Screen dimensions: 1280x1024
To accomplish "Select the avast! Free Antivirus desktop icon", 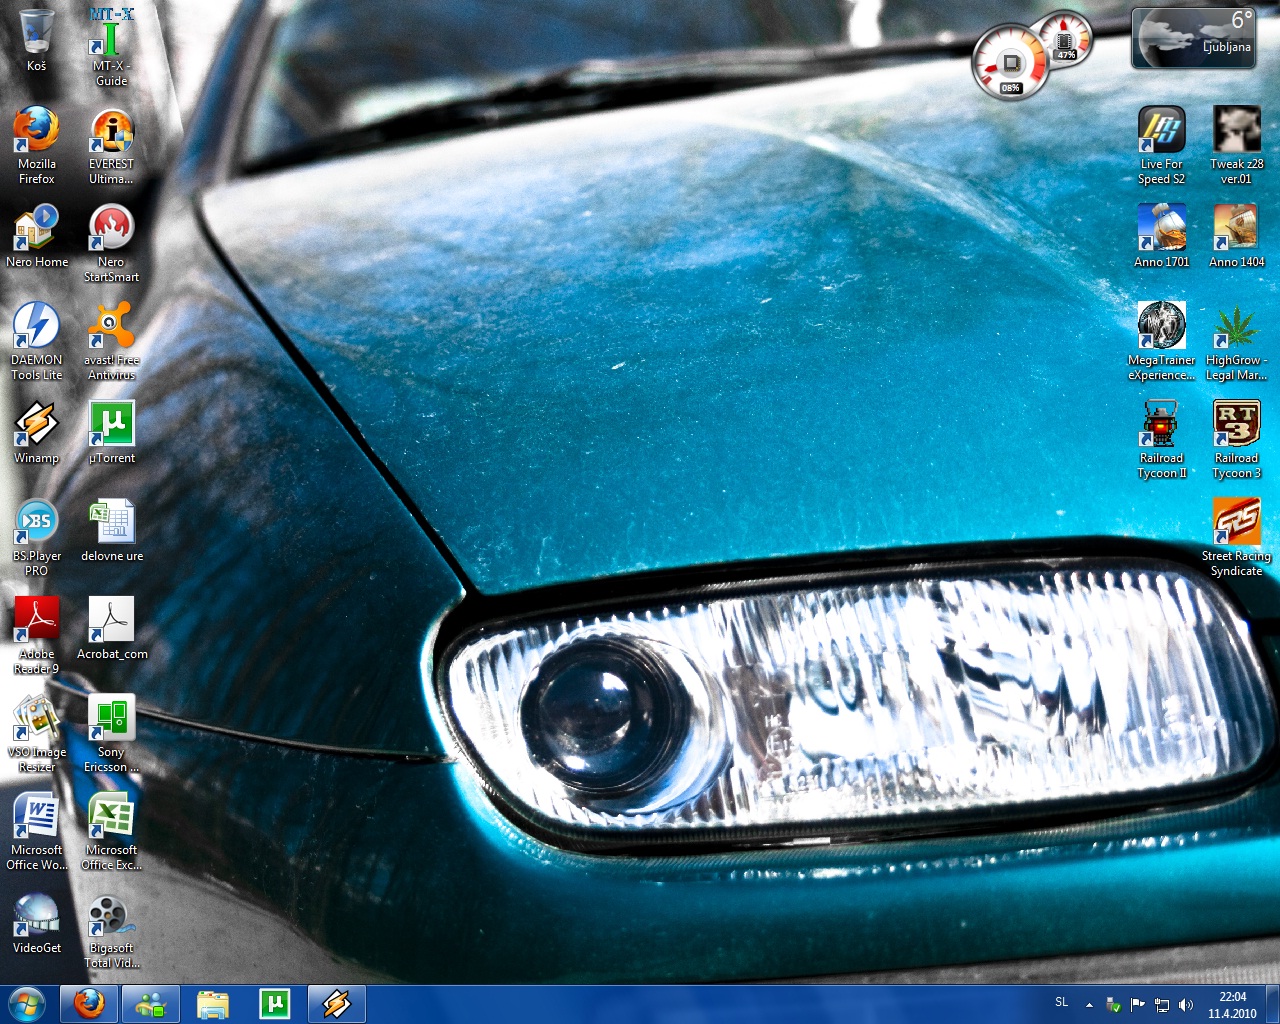I will pyautogui.click(x=111, y=342).
